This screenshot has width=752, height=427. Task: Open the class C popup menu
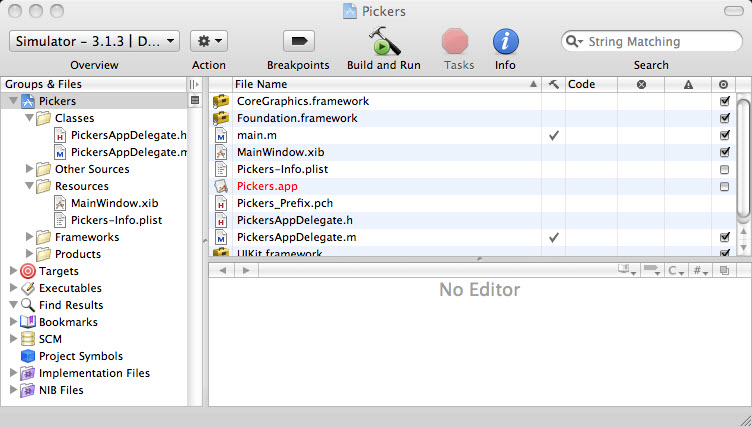[676, 271]
